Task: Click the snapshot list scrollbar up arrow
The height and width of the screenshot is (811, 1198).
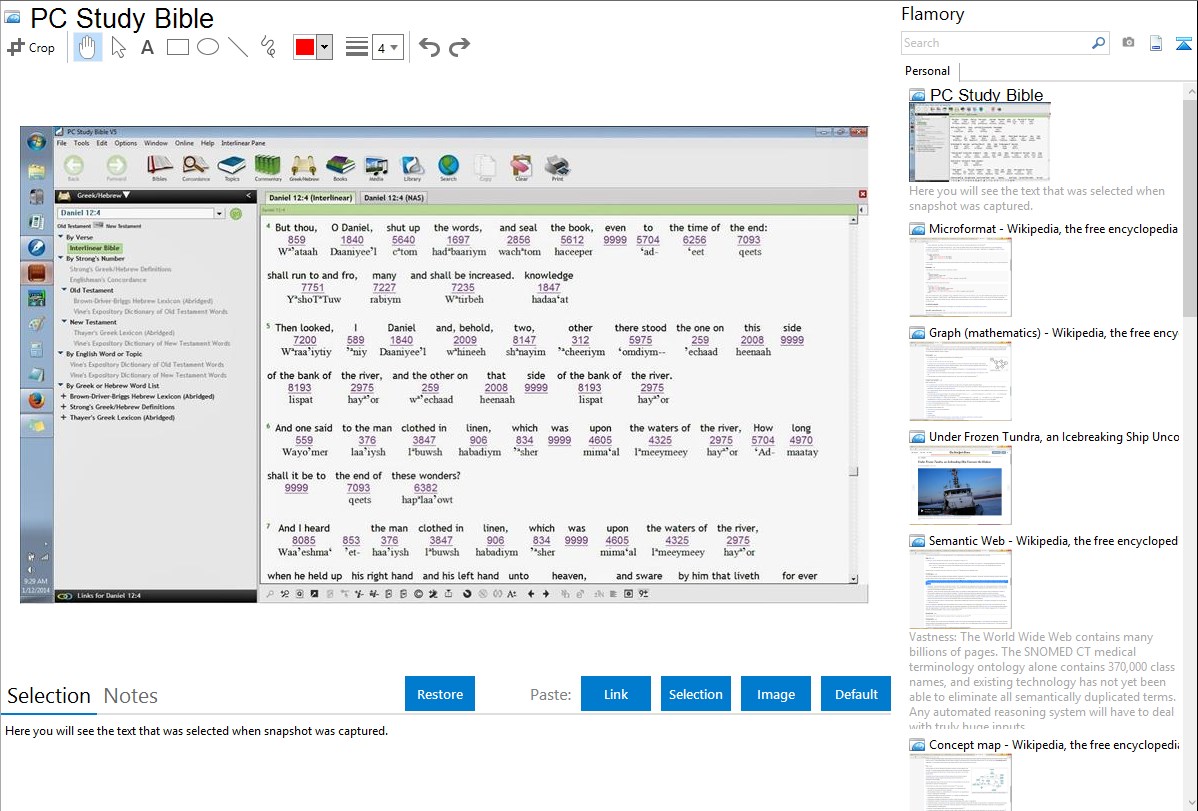Action: point(1191,92)
